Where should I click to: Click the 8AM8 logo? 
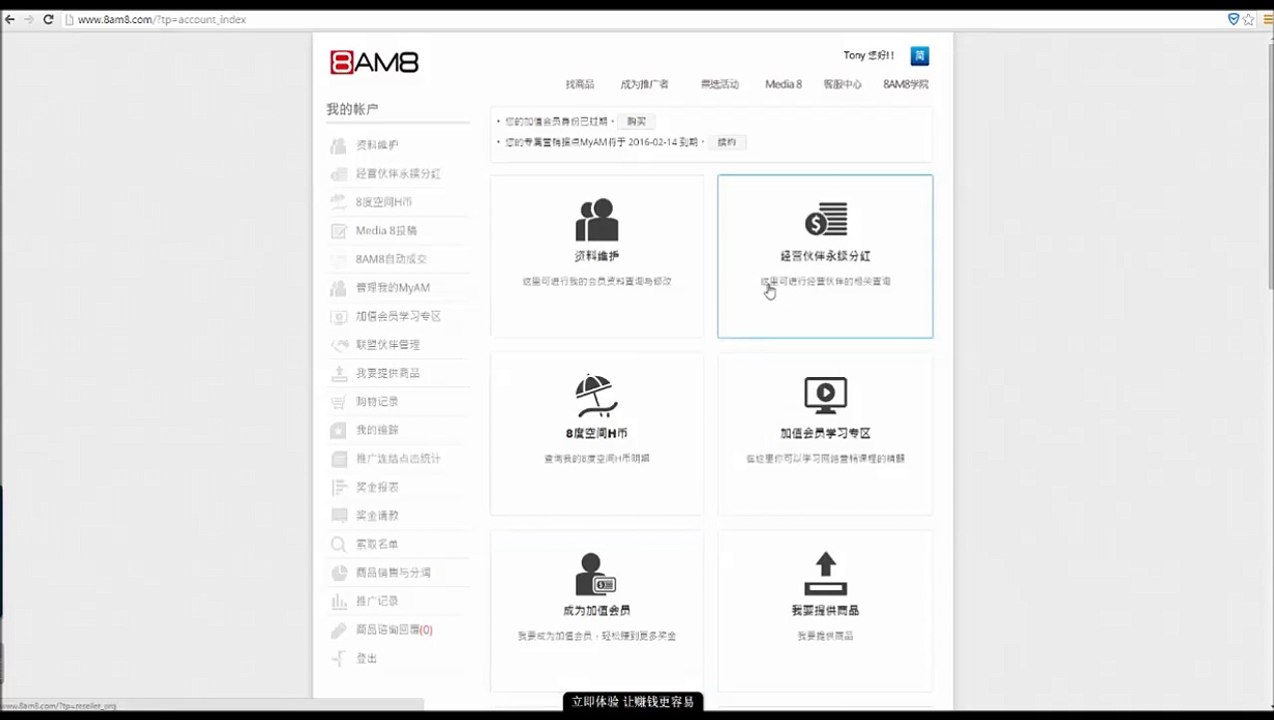coord(374,62)
